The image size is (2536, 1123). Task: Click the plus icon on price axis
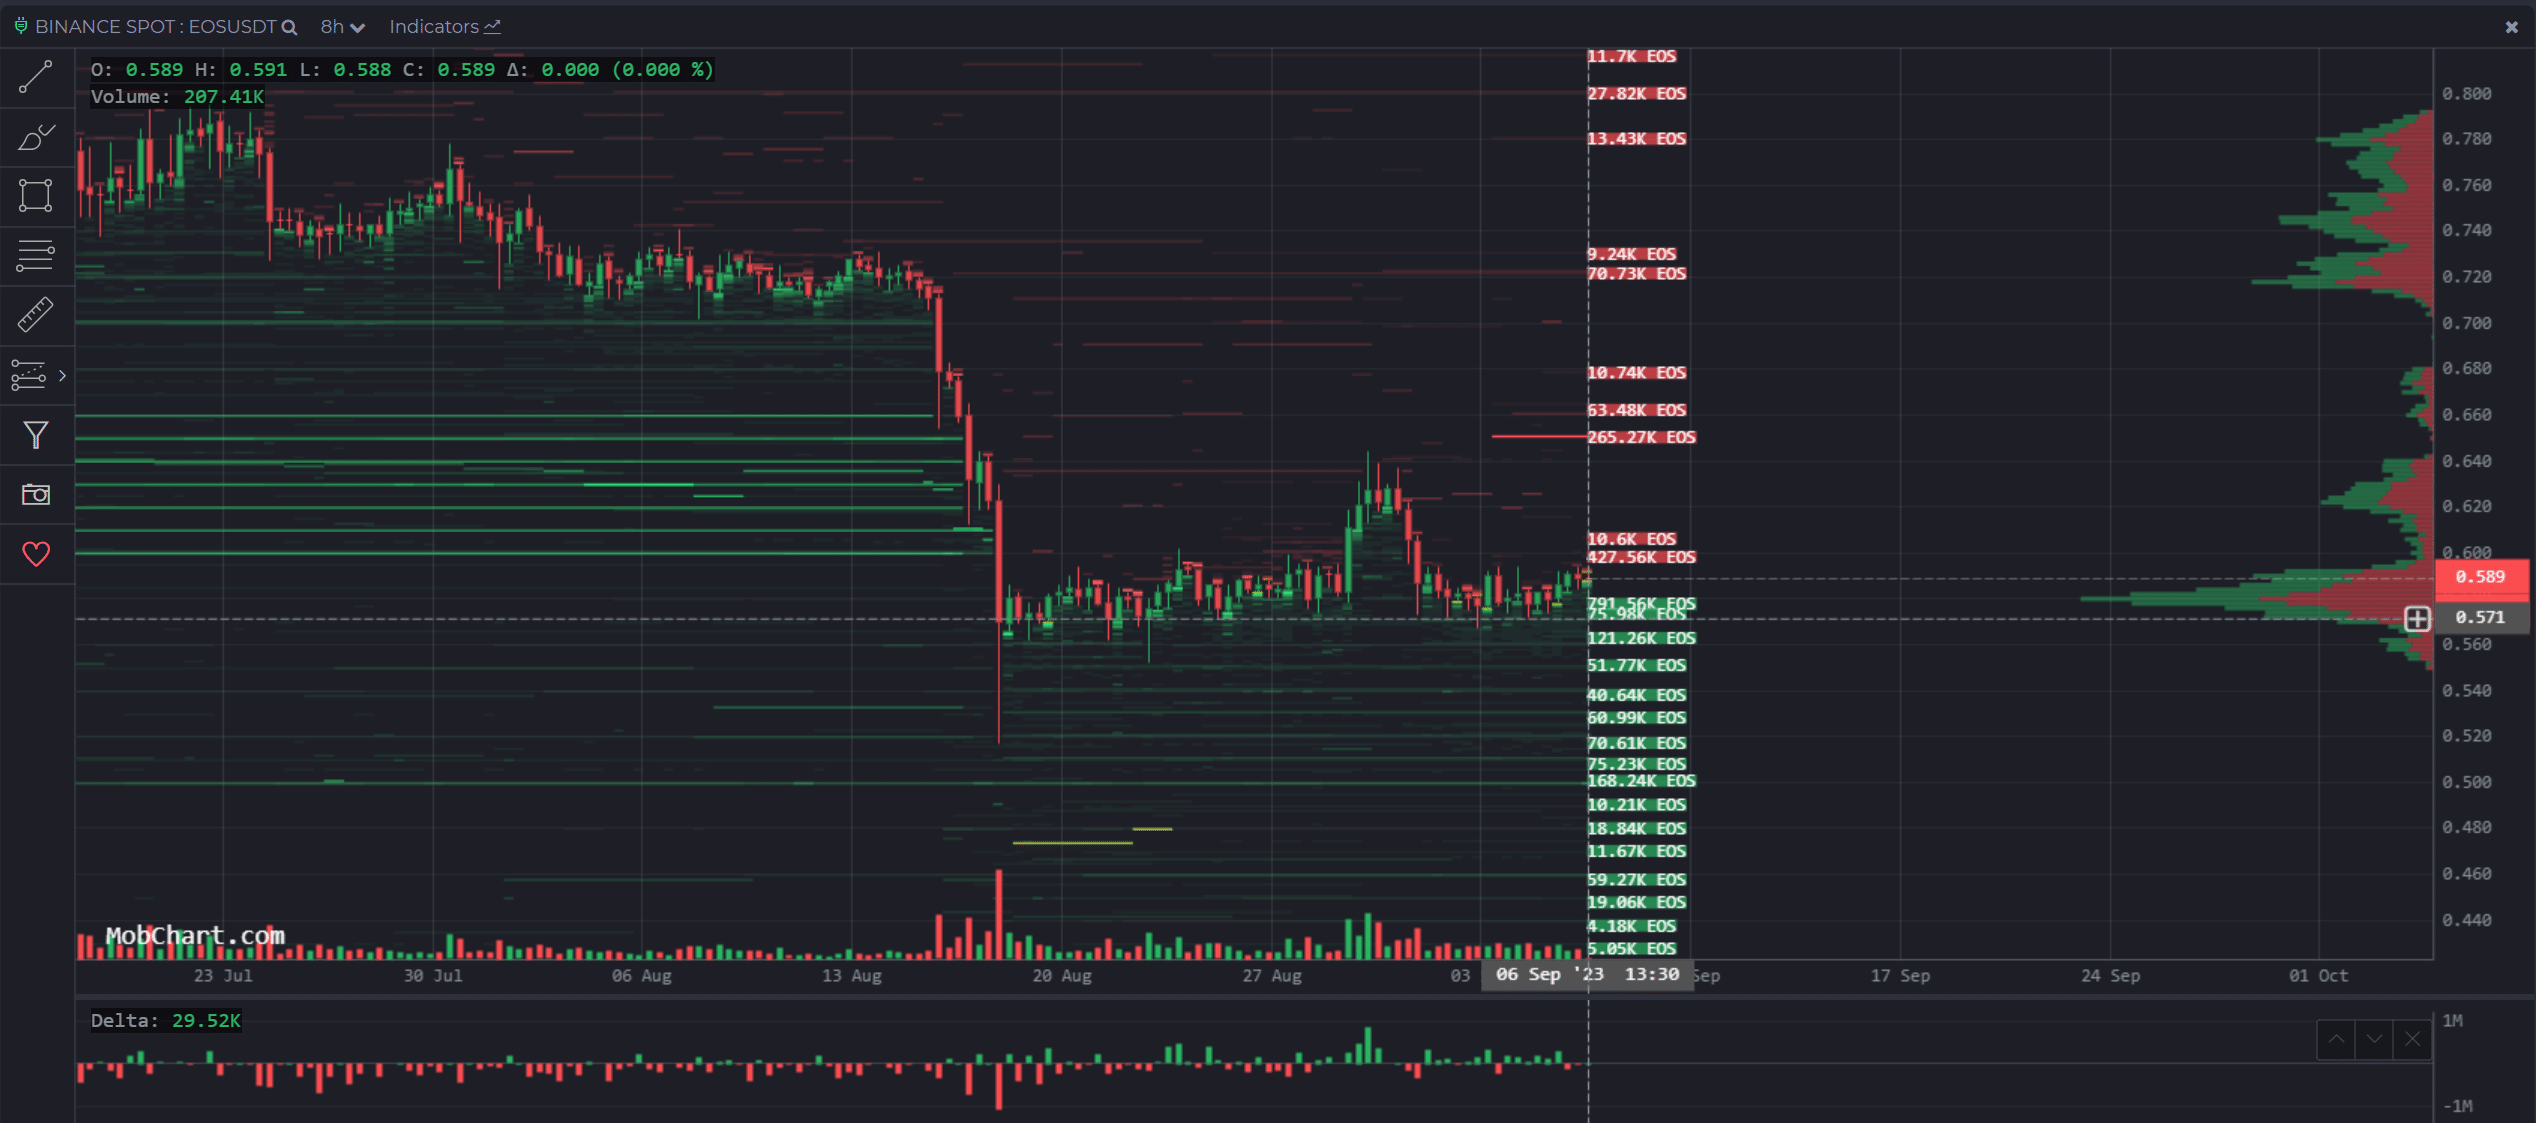(2417, 619)
